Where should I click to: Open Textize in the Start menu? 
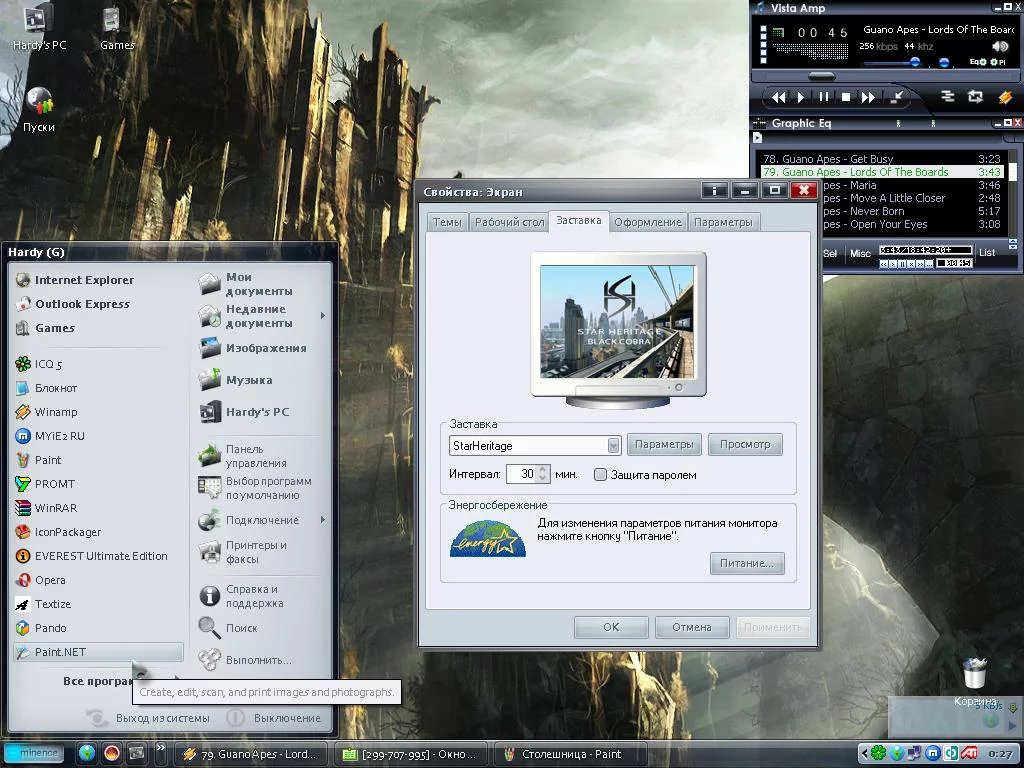click(x=43, y=605)
